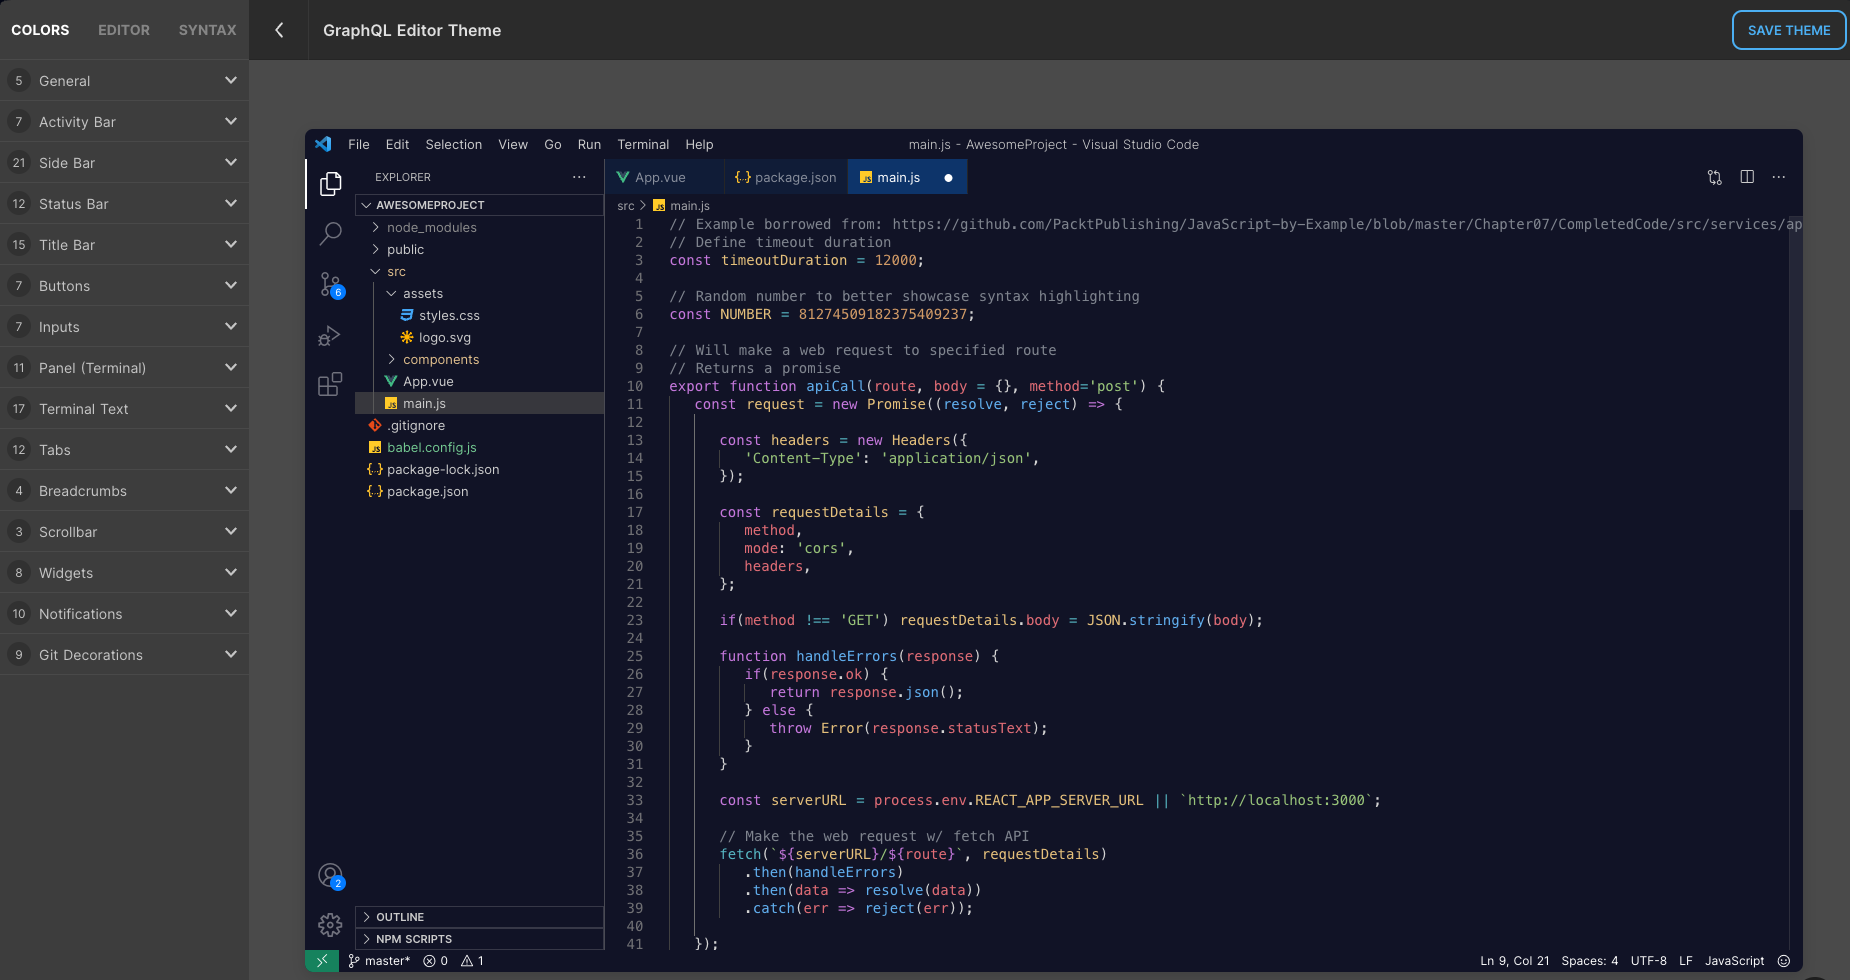
Task: Click the Manage gear icon
Action: (x=330, y=925)
